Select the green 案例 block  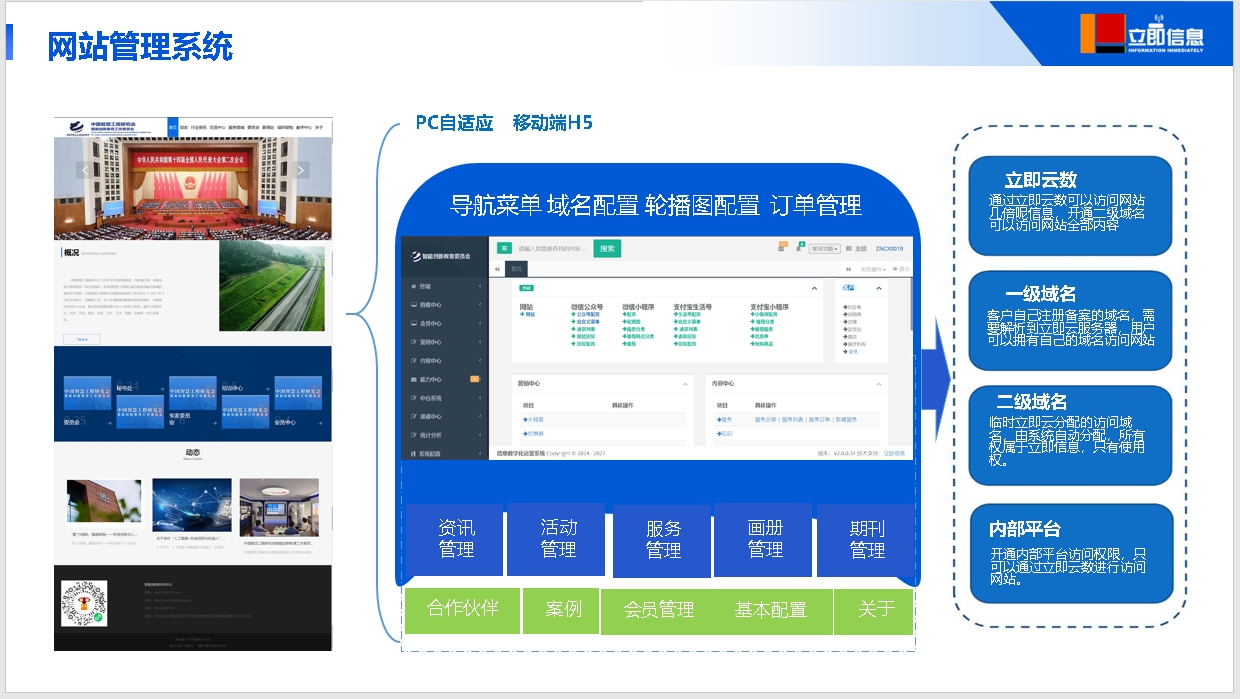561,610
